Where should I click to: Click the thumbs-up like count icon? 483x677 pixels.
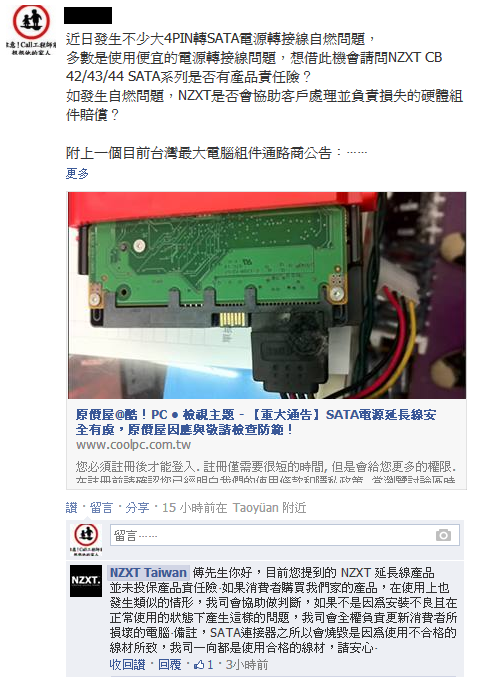click(199, 664)
